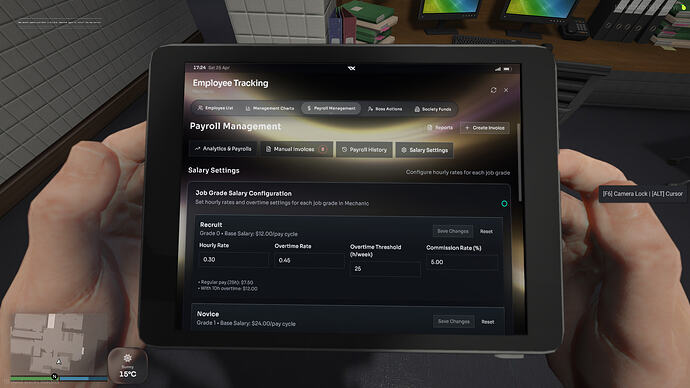
Task: Click the 'Payroll Management' page heading
Action: coord(235,126)
